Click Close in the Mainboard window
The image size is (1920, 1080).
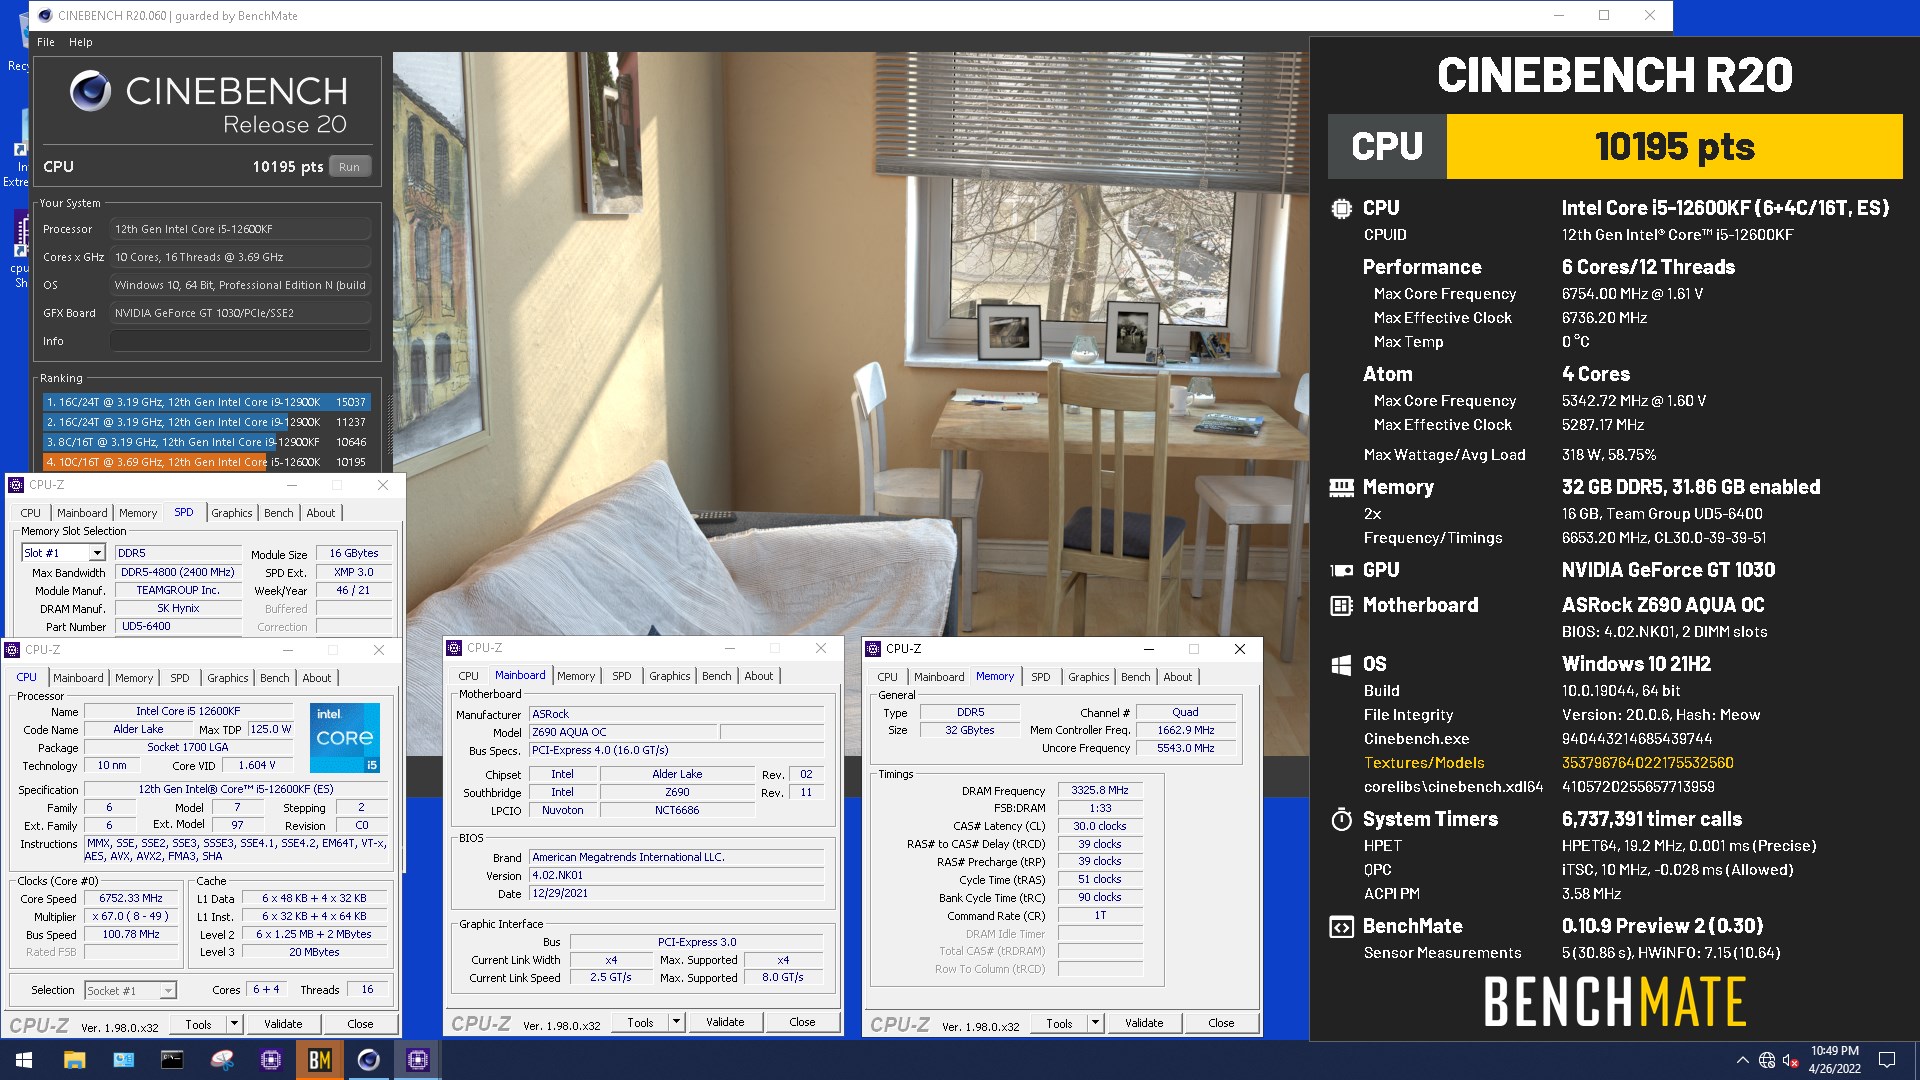(x=802, y=1023)
